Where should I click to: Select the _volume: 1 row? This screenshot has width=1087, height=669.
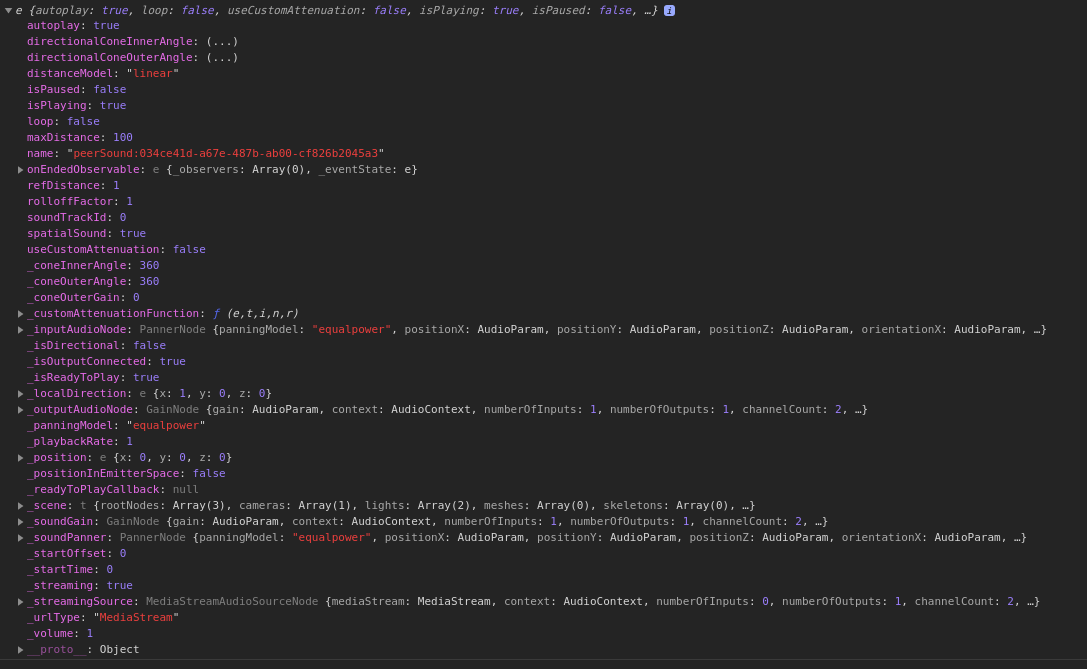coord(60,634)
